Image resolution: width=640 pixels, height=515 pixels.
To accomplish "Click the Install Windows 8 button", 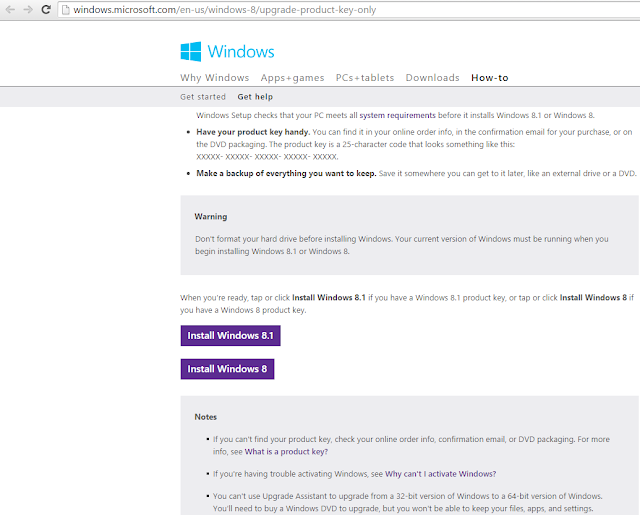I will pos(227,369).
